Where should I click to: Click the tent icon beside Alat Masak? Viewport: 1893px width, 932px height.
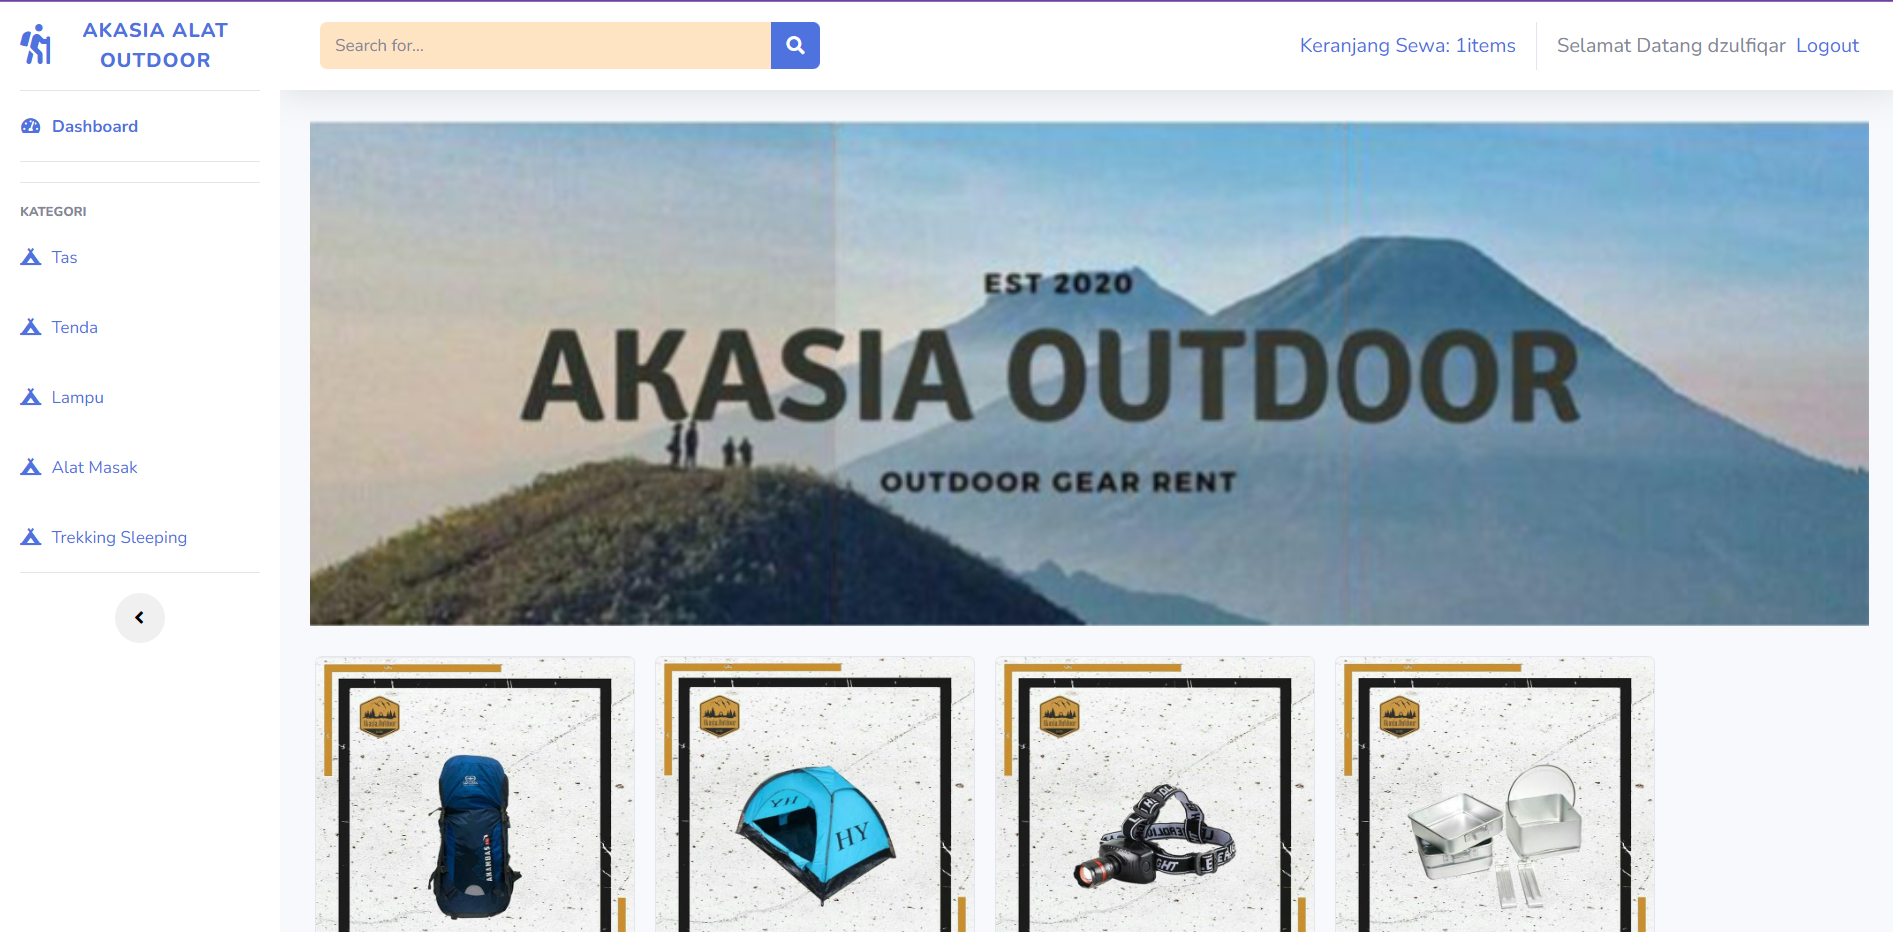31,467
